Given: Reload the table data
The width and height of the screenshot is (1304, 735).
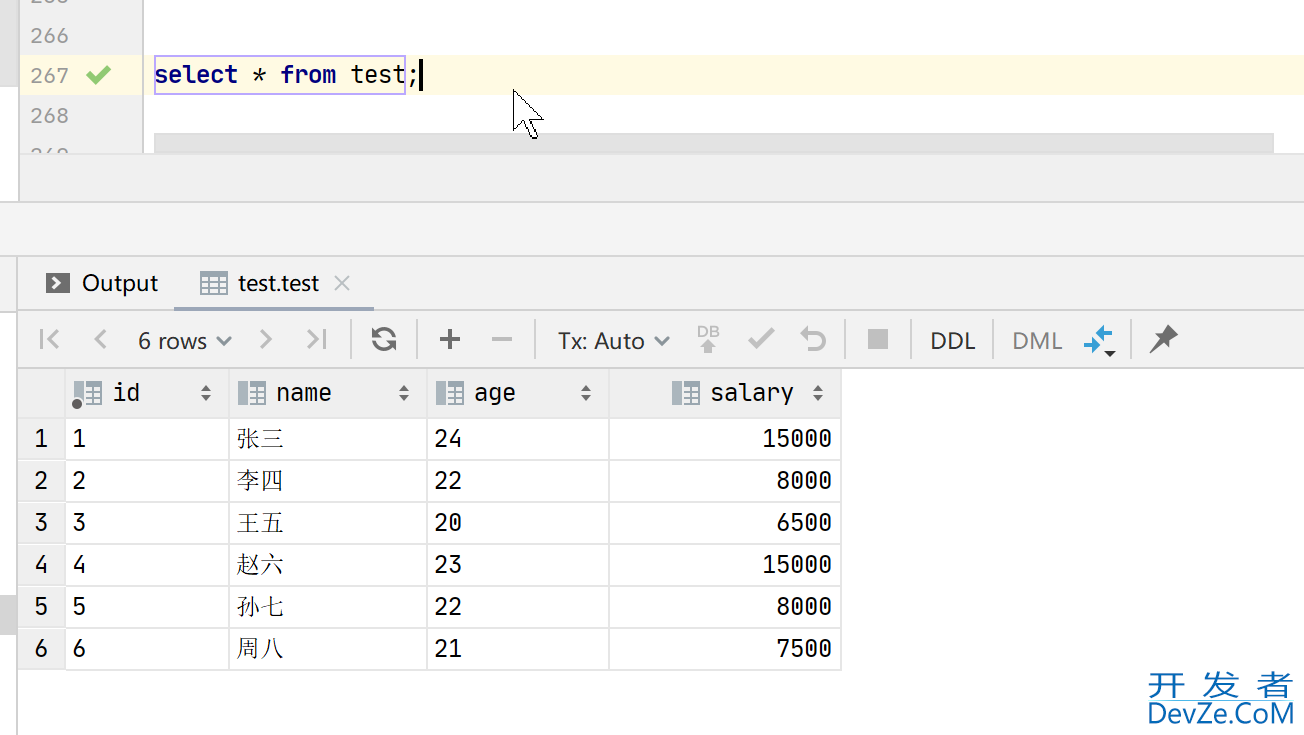Looking at the screenshot, I should 384,340.
